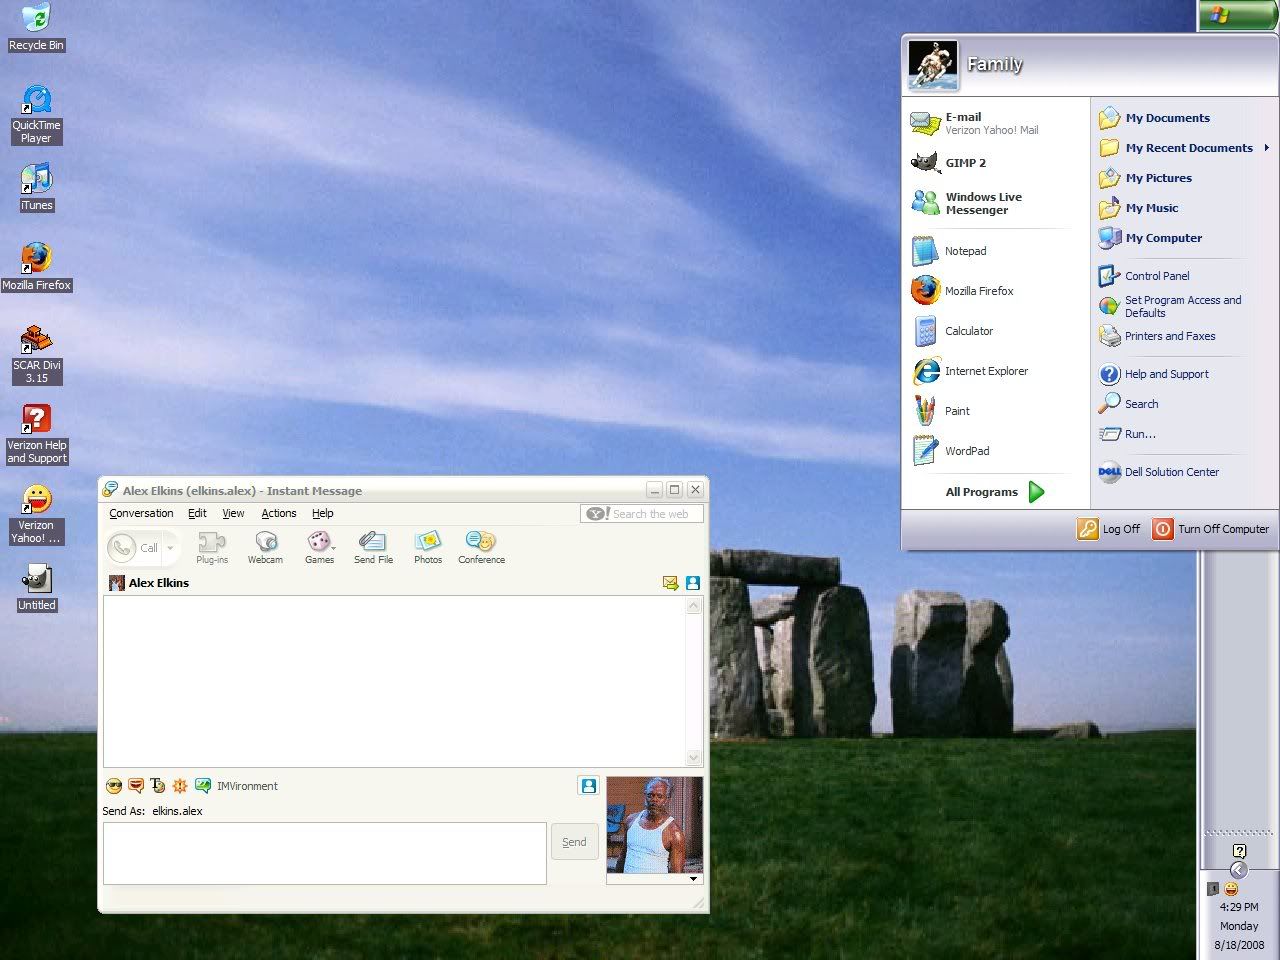Start a Conference from the toolbar
Screen dimensions: 1280x960
click(481, 547)
